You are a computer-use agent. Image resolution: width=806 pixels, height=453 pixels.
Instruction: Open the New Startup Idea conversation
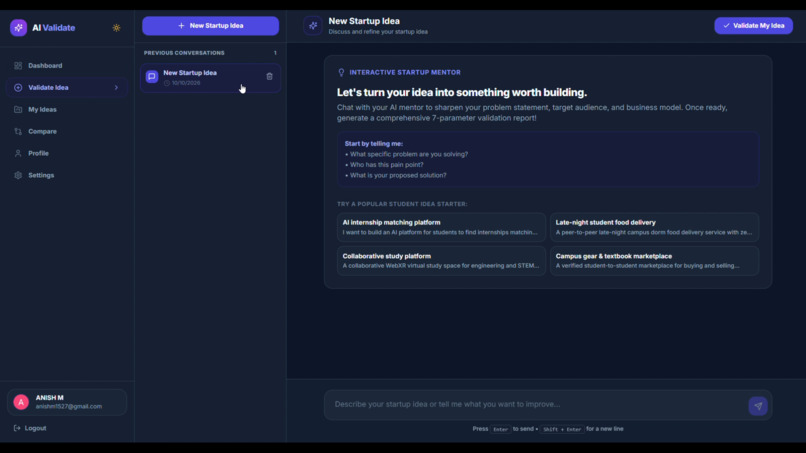(x=210, y=78)
